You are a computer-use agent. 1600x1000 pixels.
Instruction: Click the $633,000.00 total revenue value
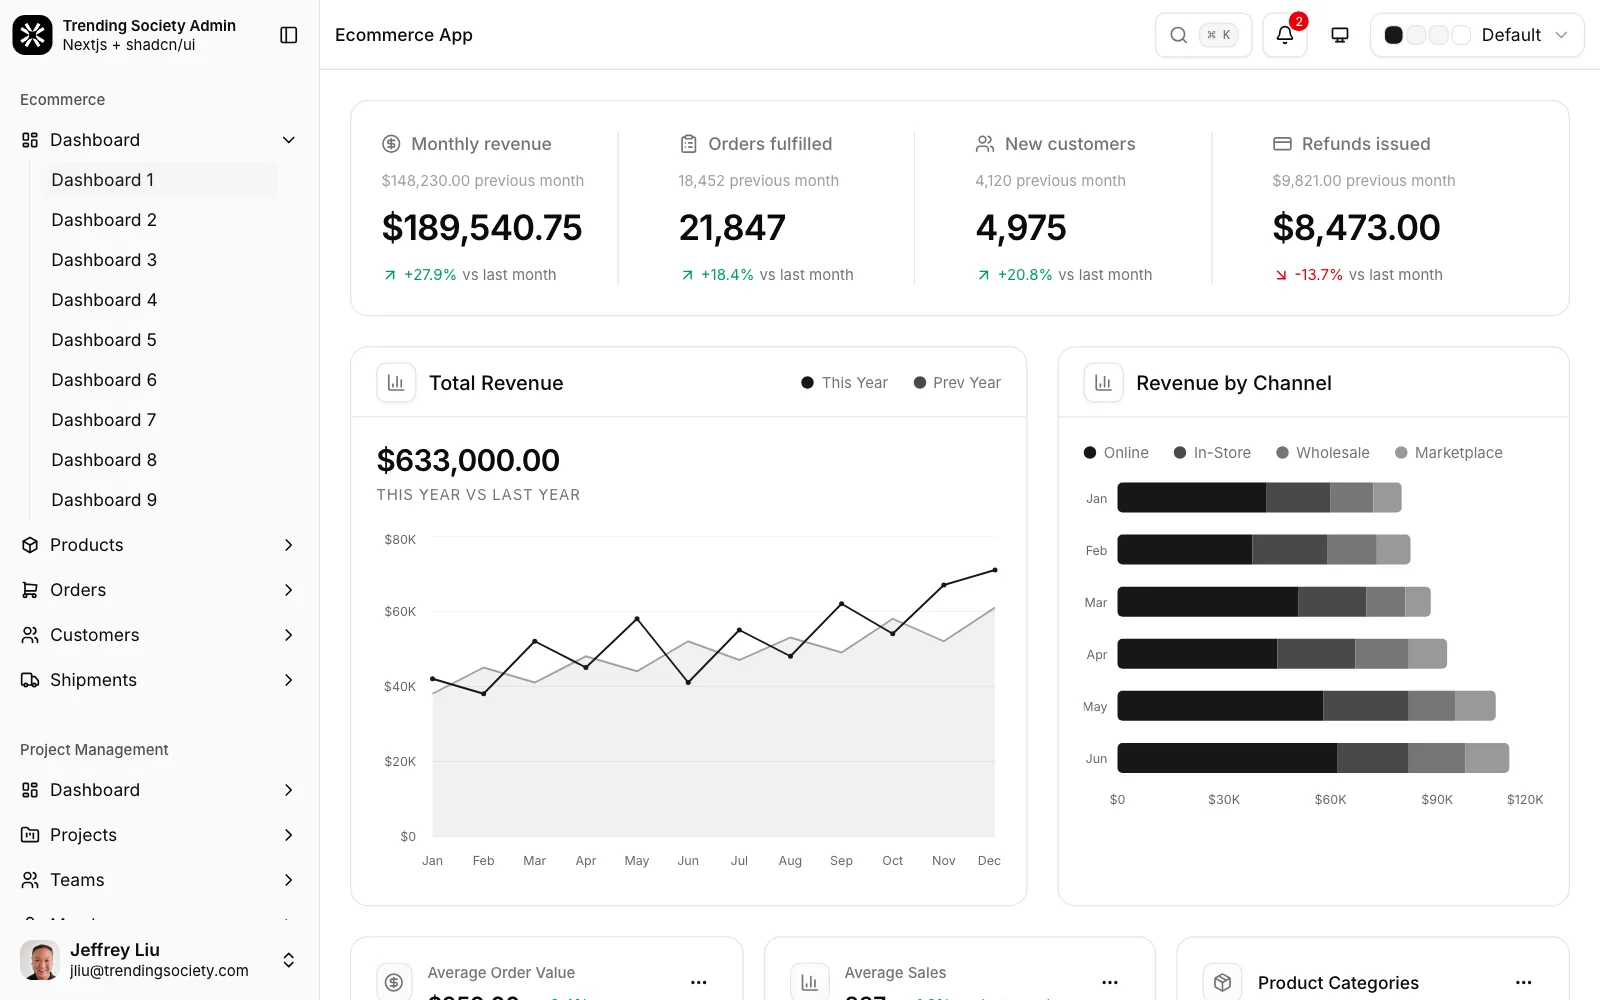pyautogui.click(x=468, y=460)
